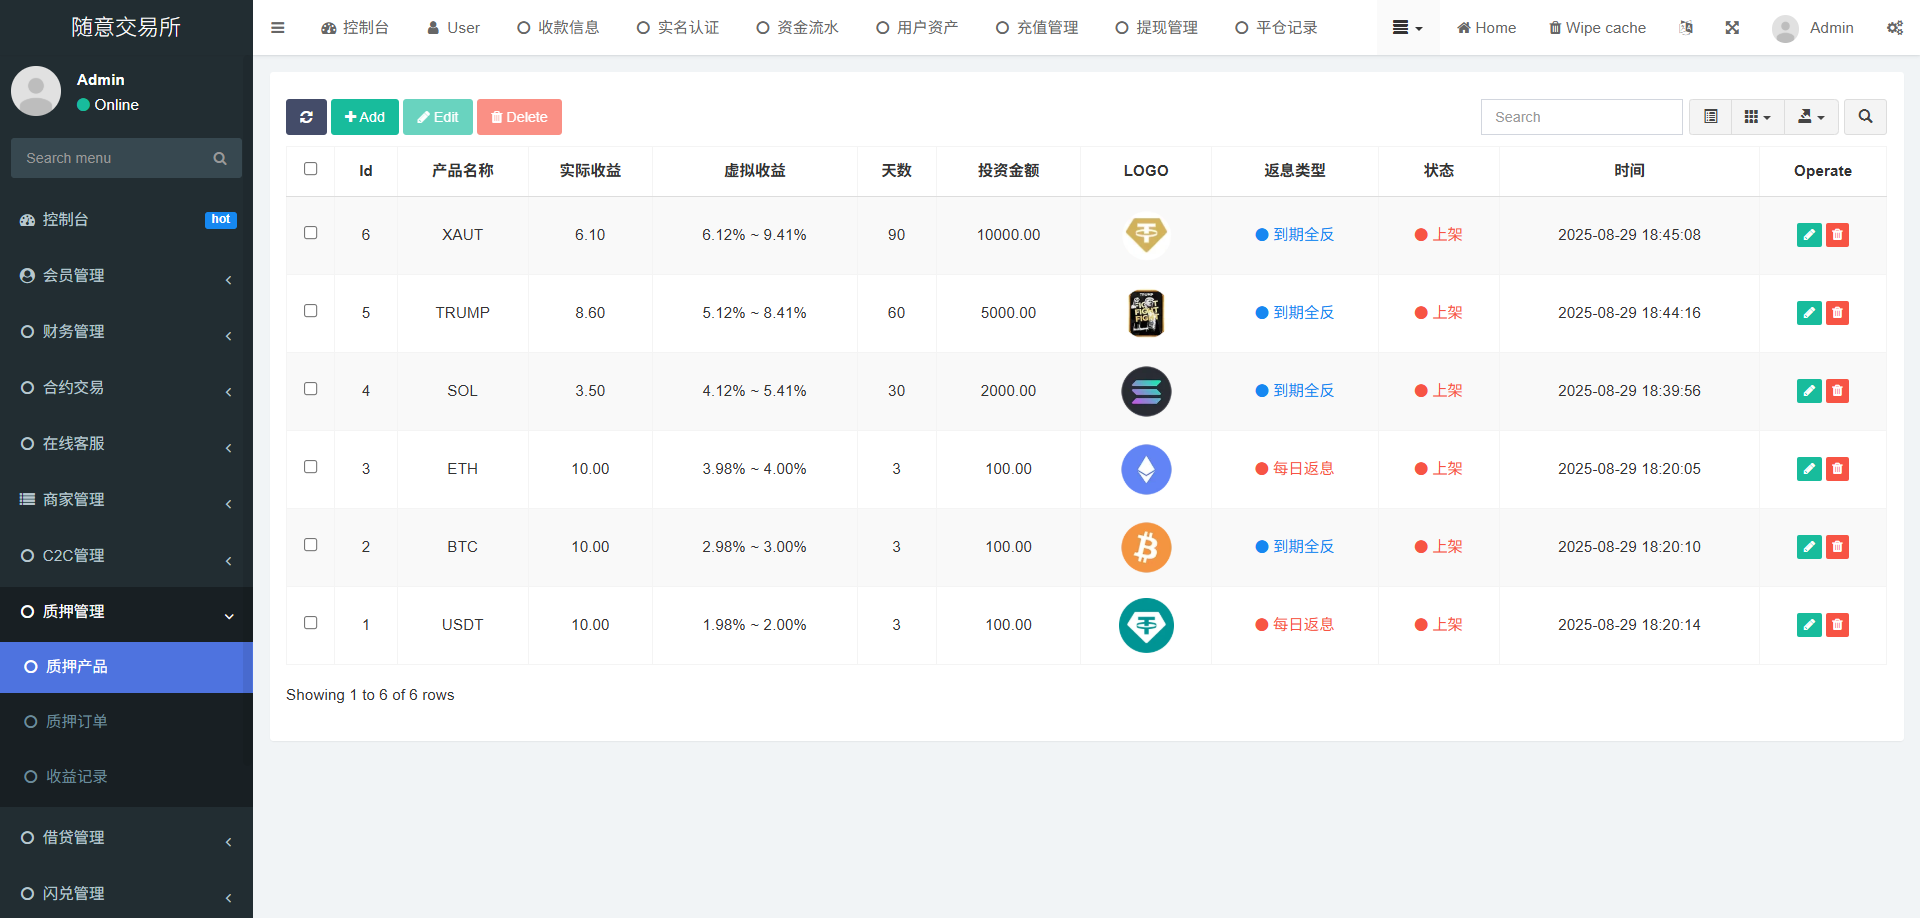Tick the checkbox for the TRUMP row
Image resolution: width=1920 pixels, height=918 pixels.
[x=311, y=311]
